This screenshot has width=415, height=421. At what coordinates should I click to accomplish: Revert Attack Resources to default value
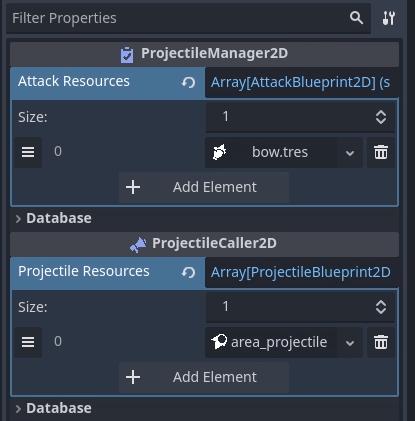point(188,82)
